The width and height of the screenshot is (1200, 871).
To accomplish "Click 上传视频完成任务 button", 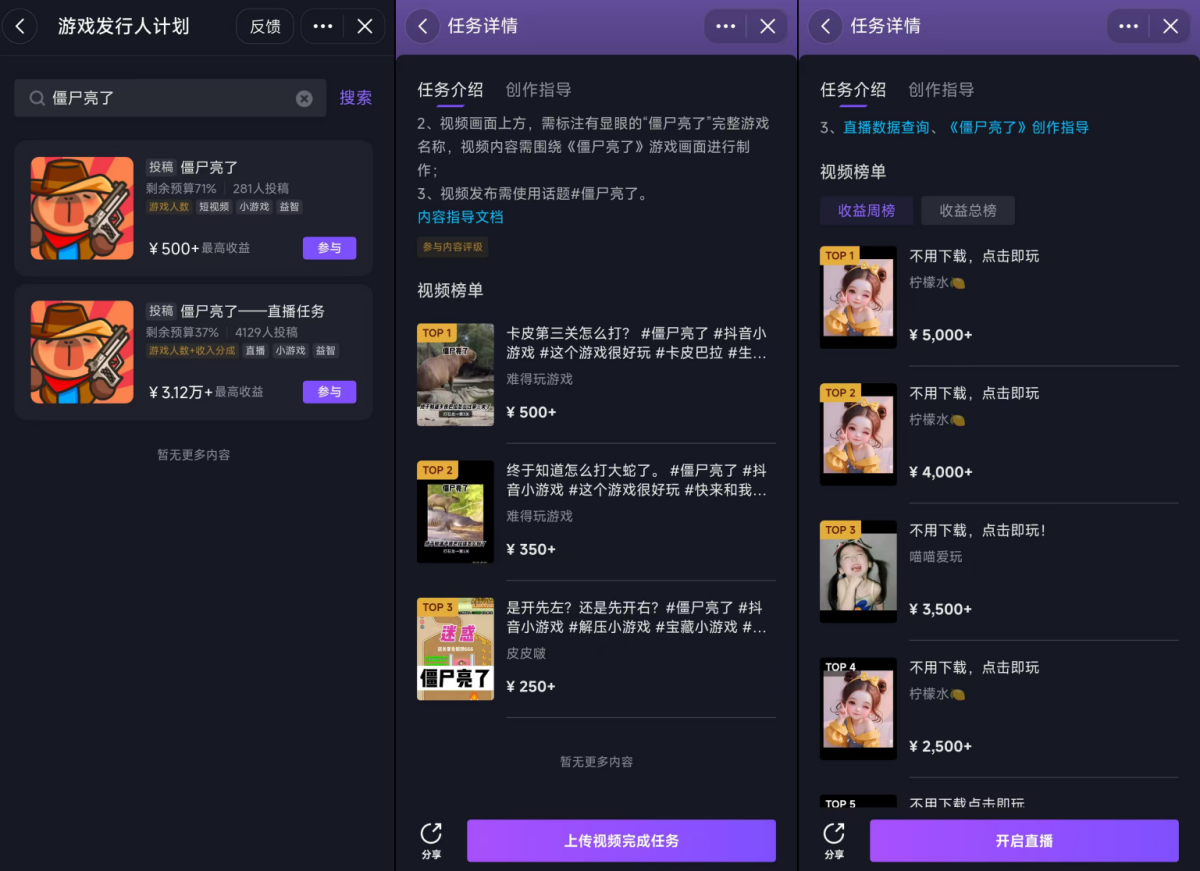I will point(621,841).
